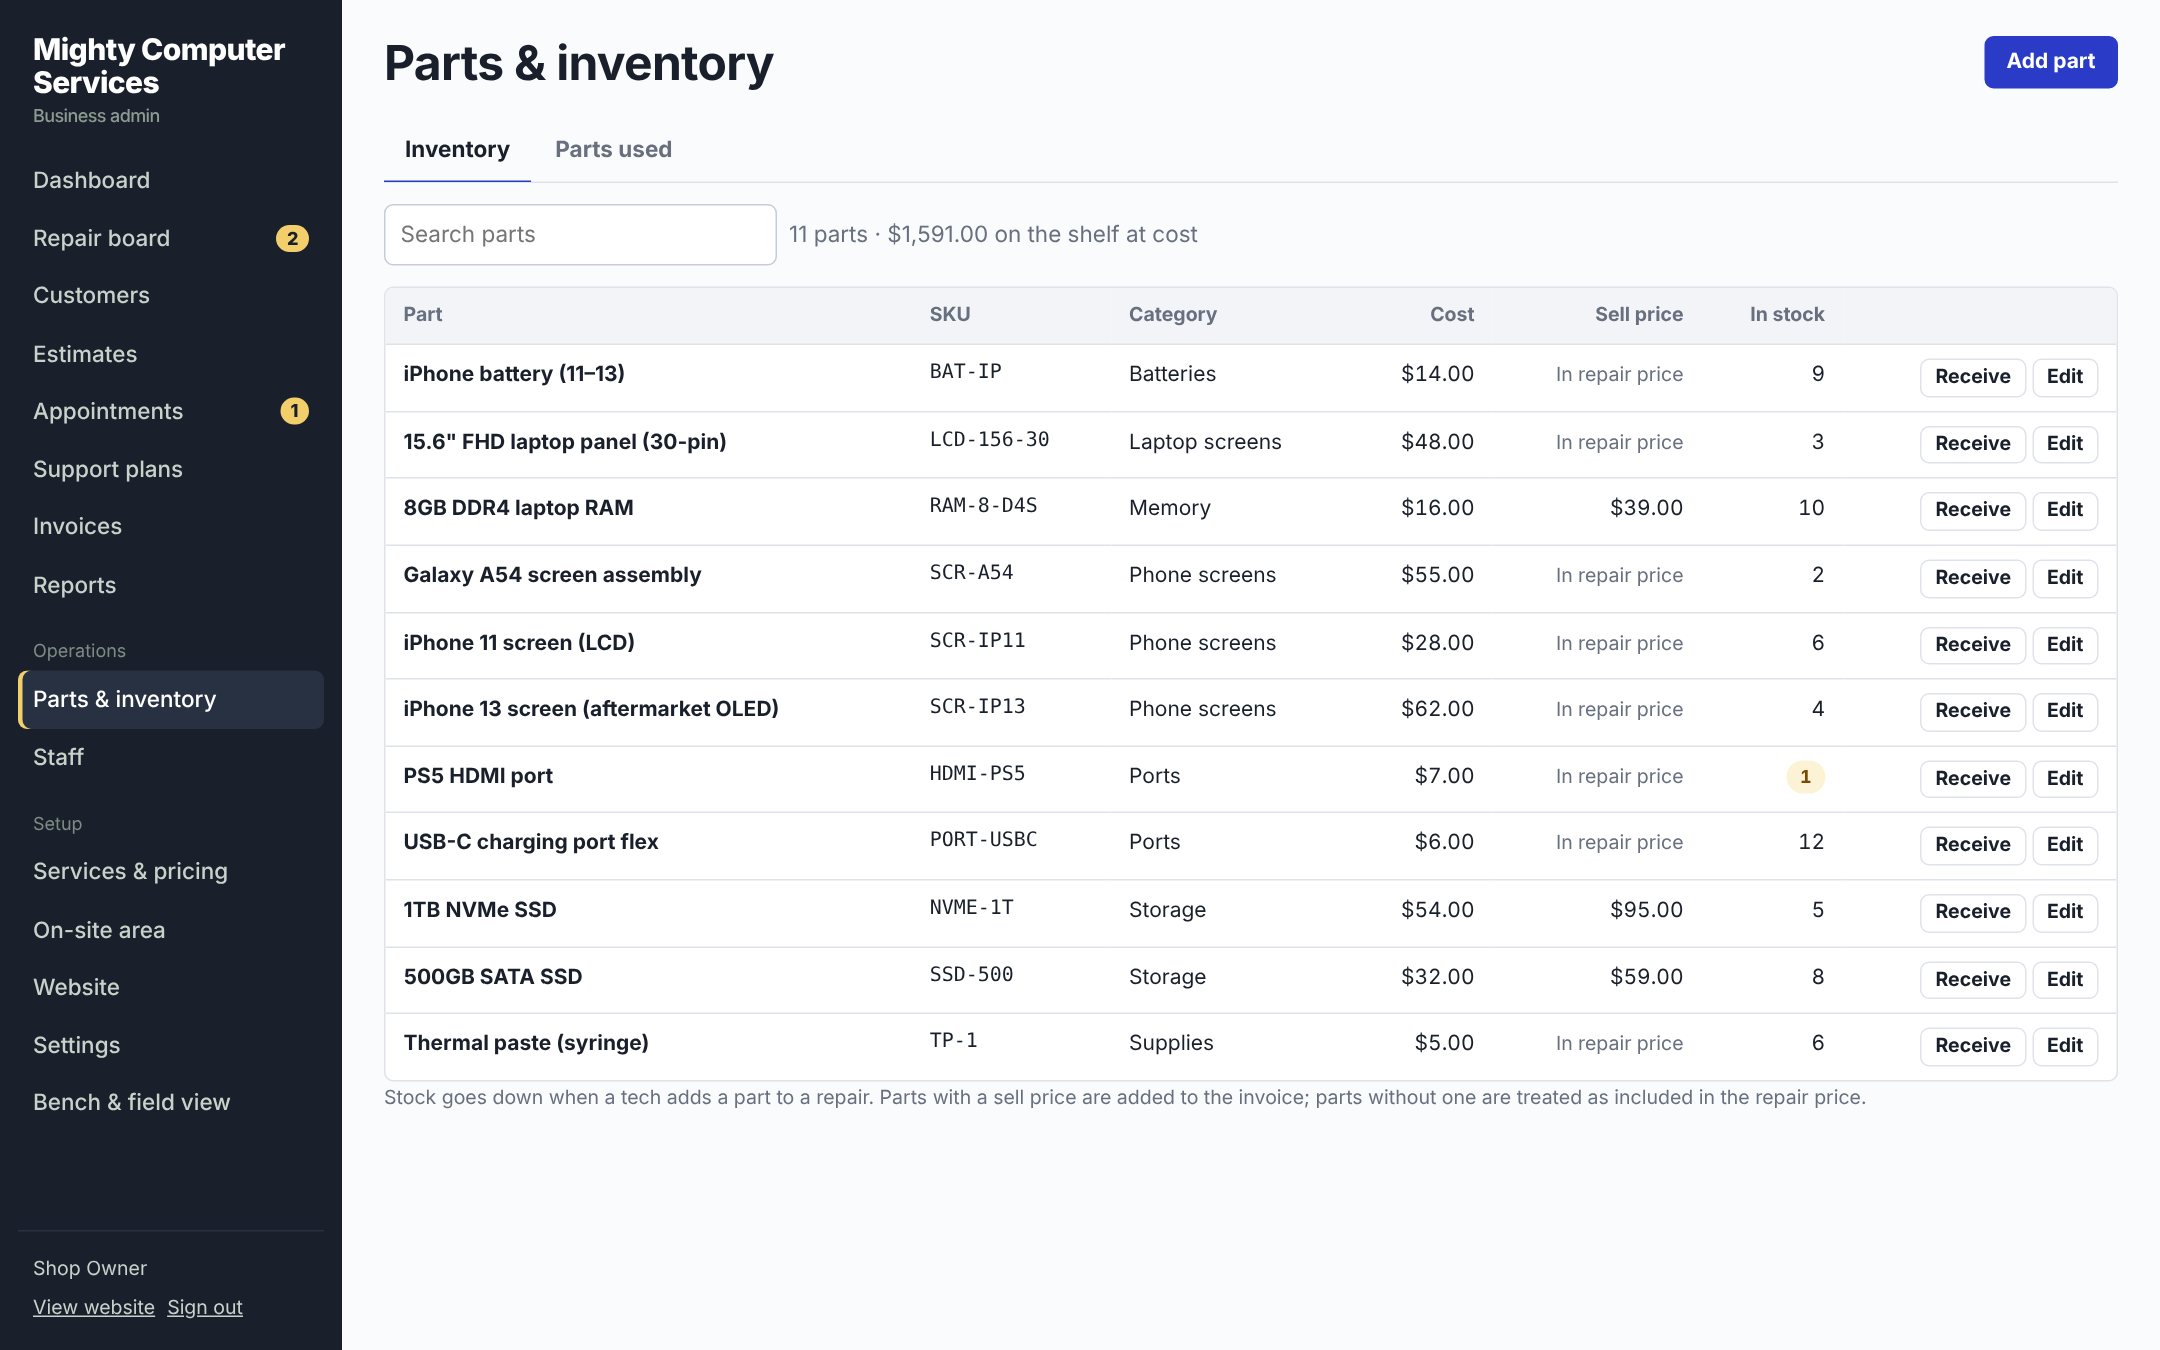Open the Invoices page
Screen dimensions: 2160x1350
pyautogui.click(x=170, y=526)
